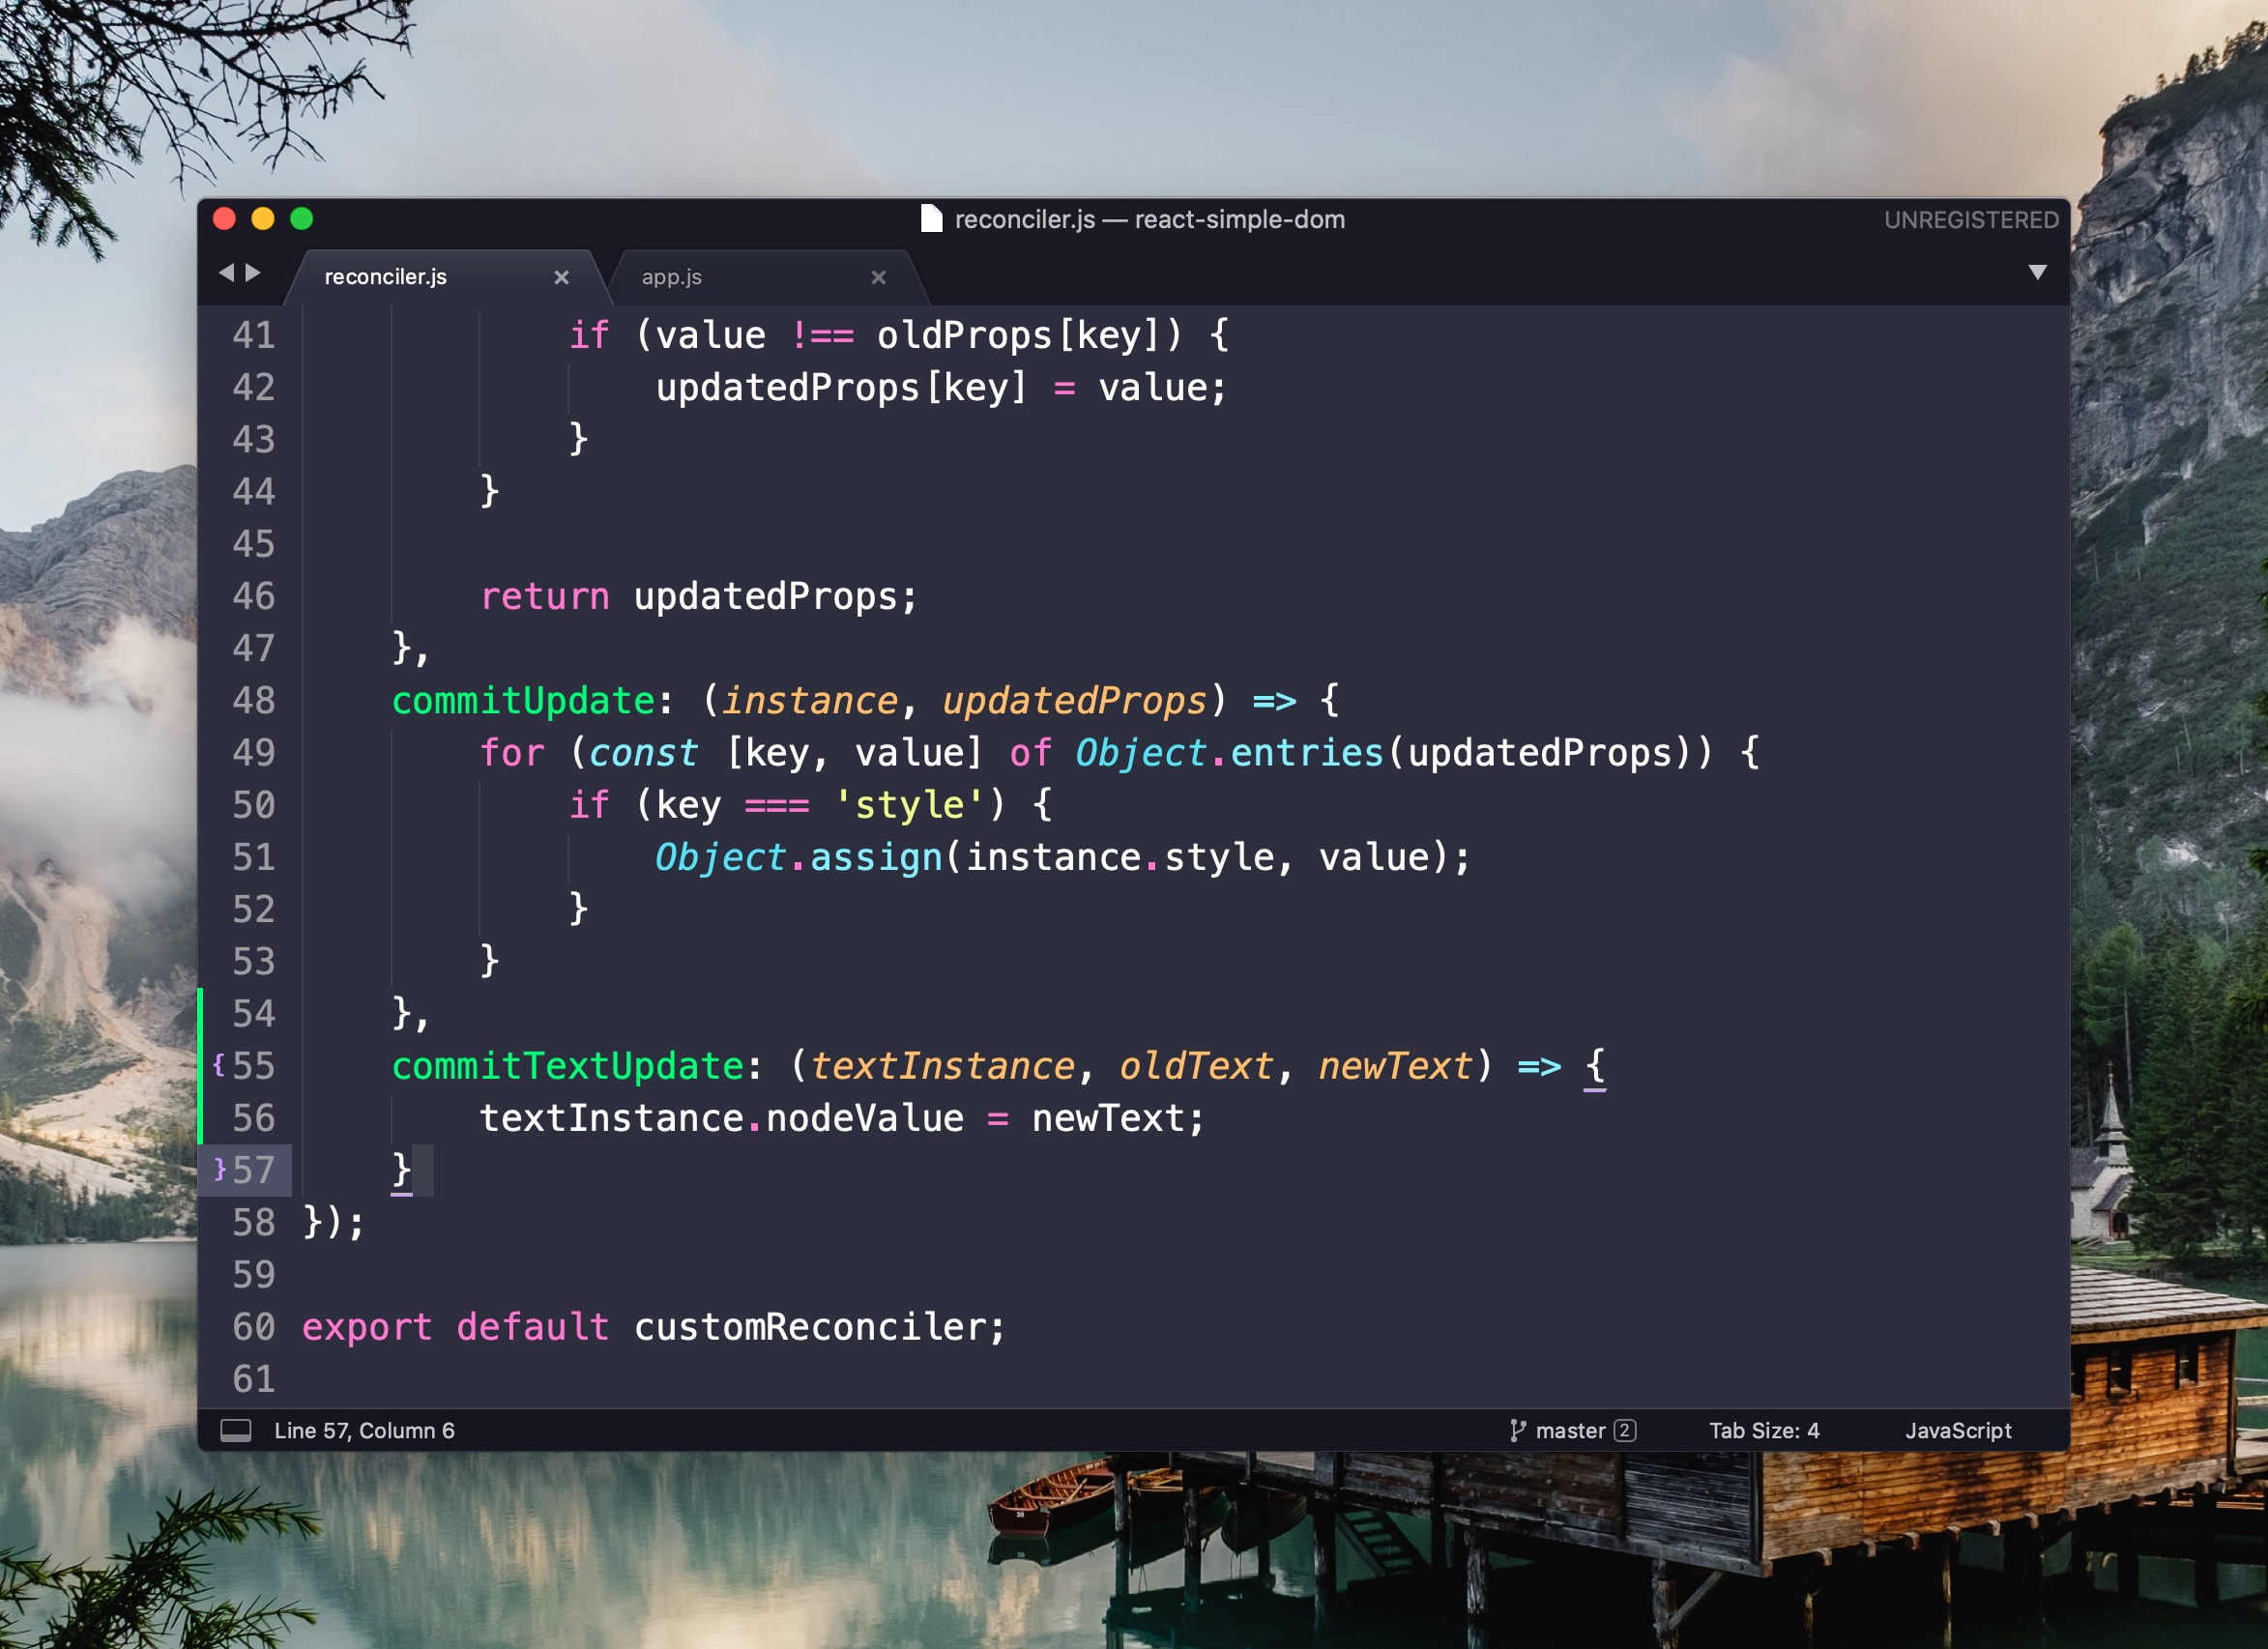Click 'return updatedProps;' on line 46
Image resolution: width=2268 pixels, height=1649 pixels.
click(x=698, y=596)
